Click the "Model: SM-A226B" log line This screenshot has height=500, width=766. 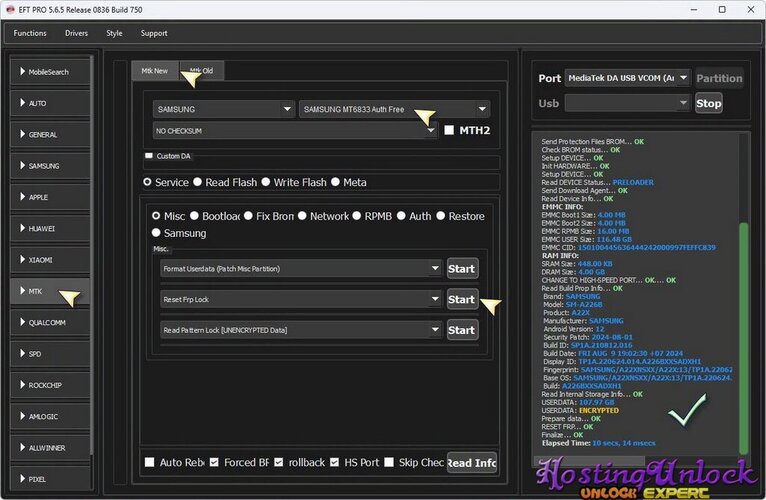pos(573,304)
